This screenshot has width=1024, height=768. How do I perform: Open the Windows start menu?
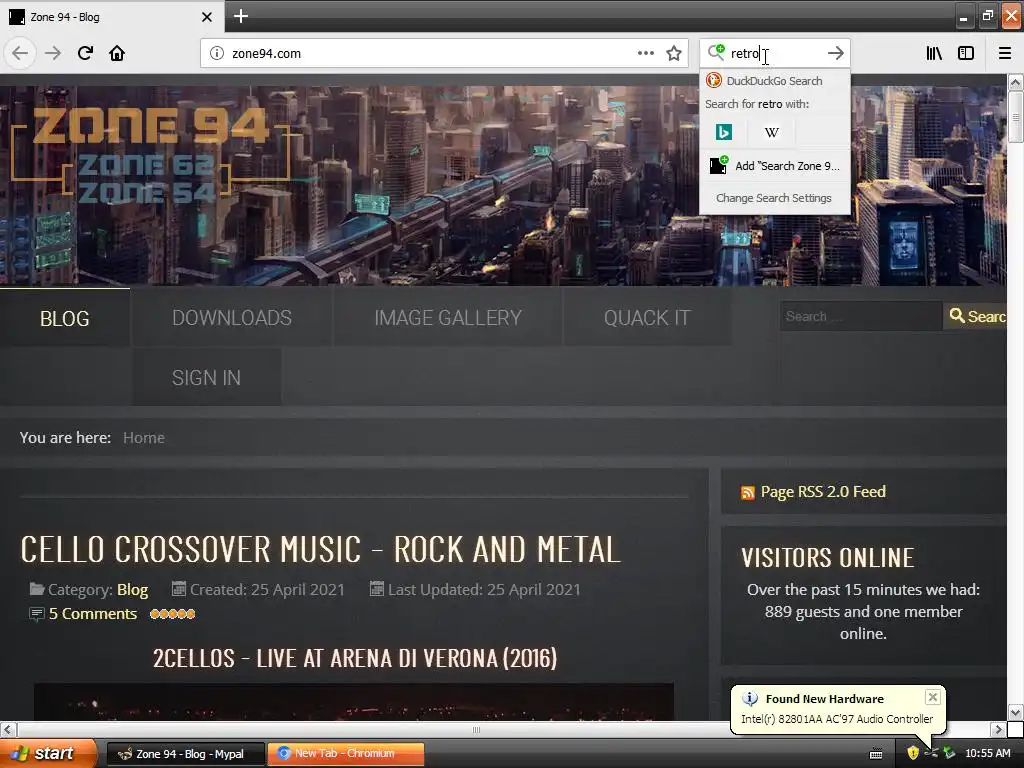tap(48, 753)
